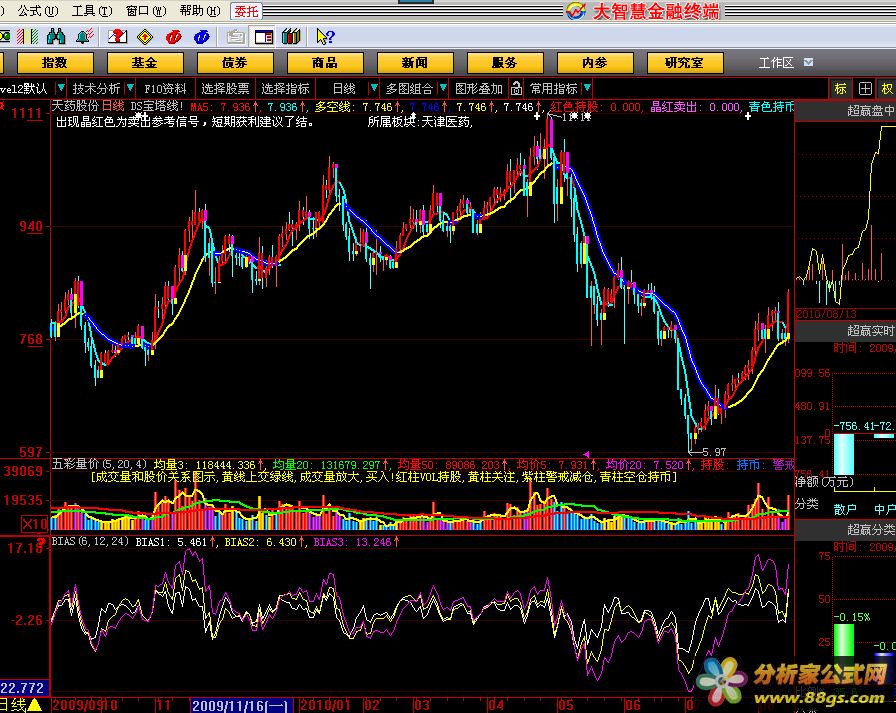Click the 常用指标 button
Viewport: 896px width, 713px height.
coord(554,89)
